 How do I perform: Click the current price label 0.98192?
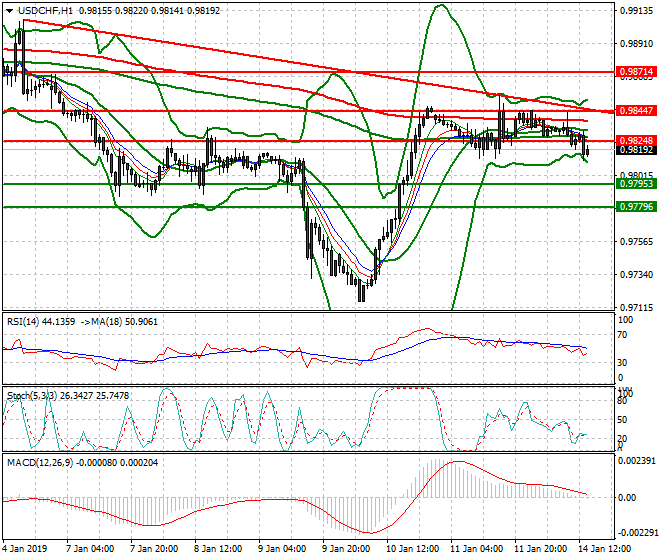[636, 150]
